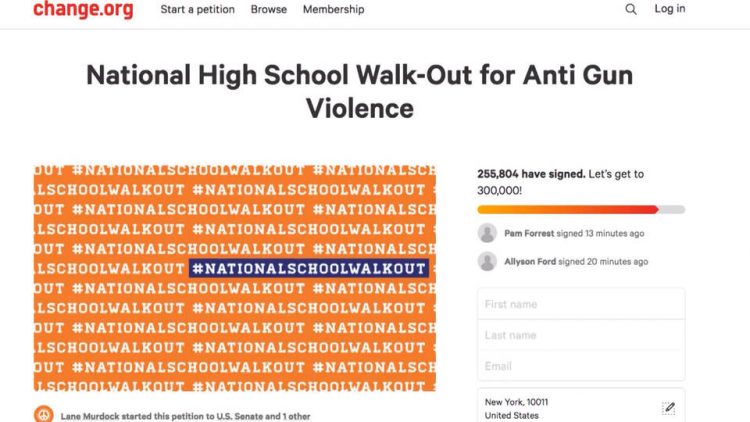Open the Start a petition menu item
This screenshot has width=750, height=422.
tap(197, 10)
